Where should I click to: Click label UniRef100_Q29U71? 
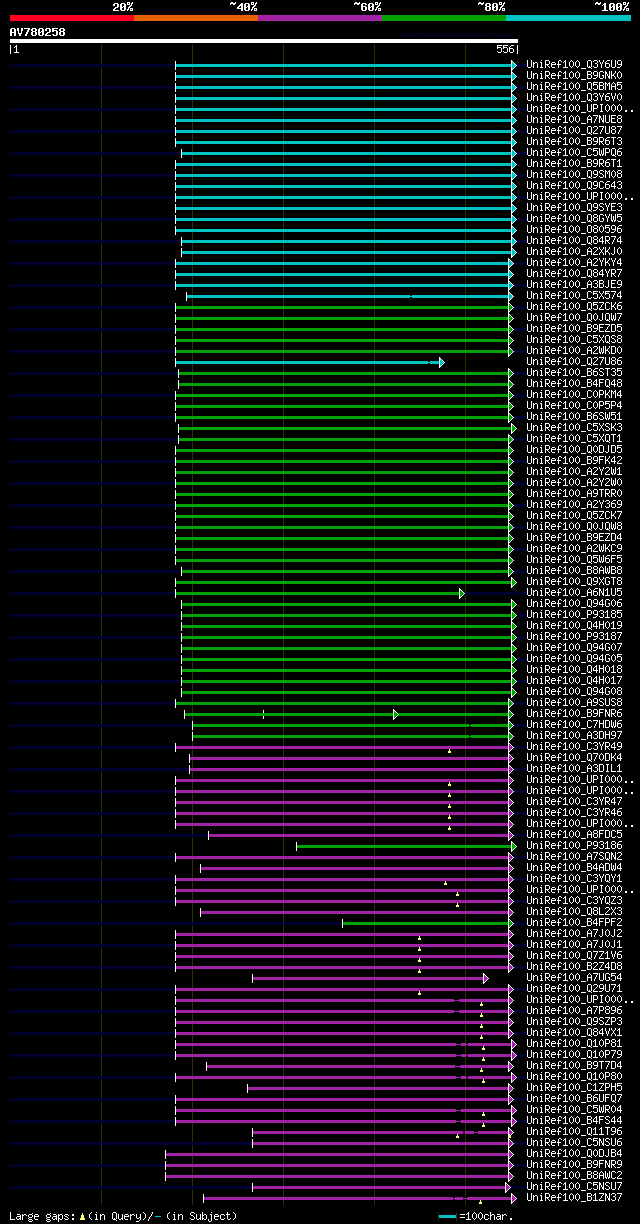[575, 988]
